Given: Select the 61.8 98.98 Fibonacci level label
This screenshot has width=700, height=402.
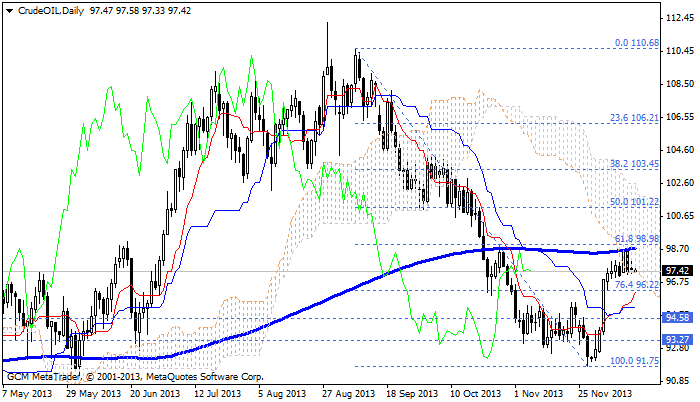Looking at the screenshot, I should [x=636, y=238].
